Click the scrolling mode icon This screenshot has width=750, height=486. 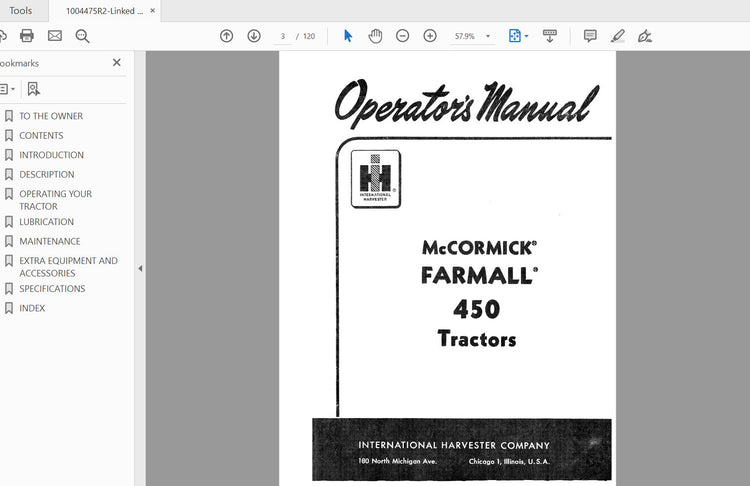(550, 36)
